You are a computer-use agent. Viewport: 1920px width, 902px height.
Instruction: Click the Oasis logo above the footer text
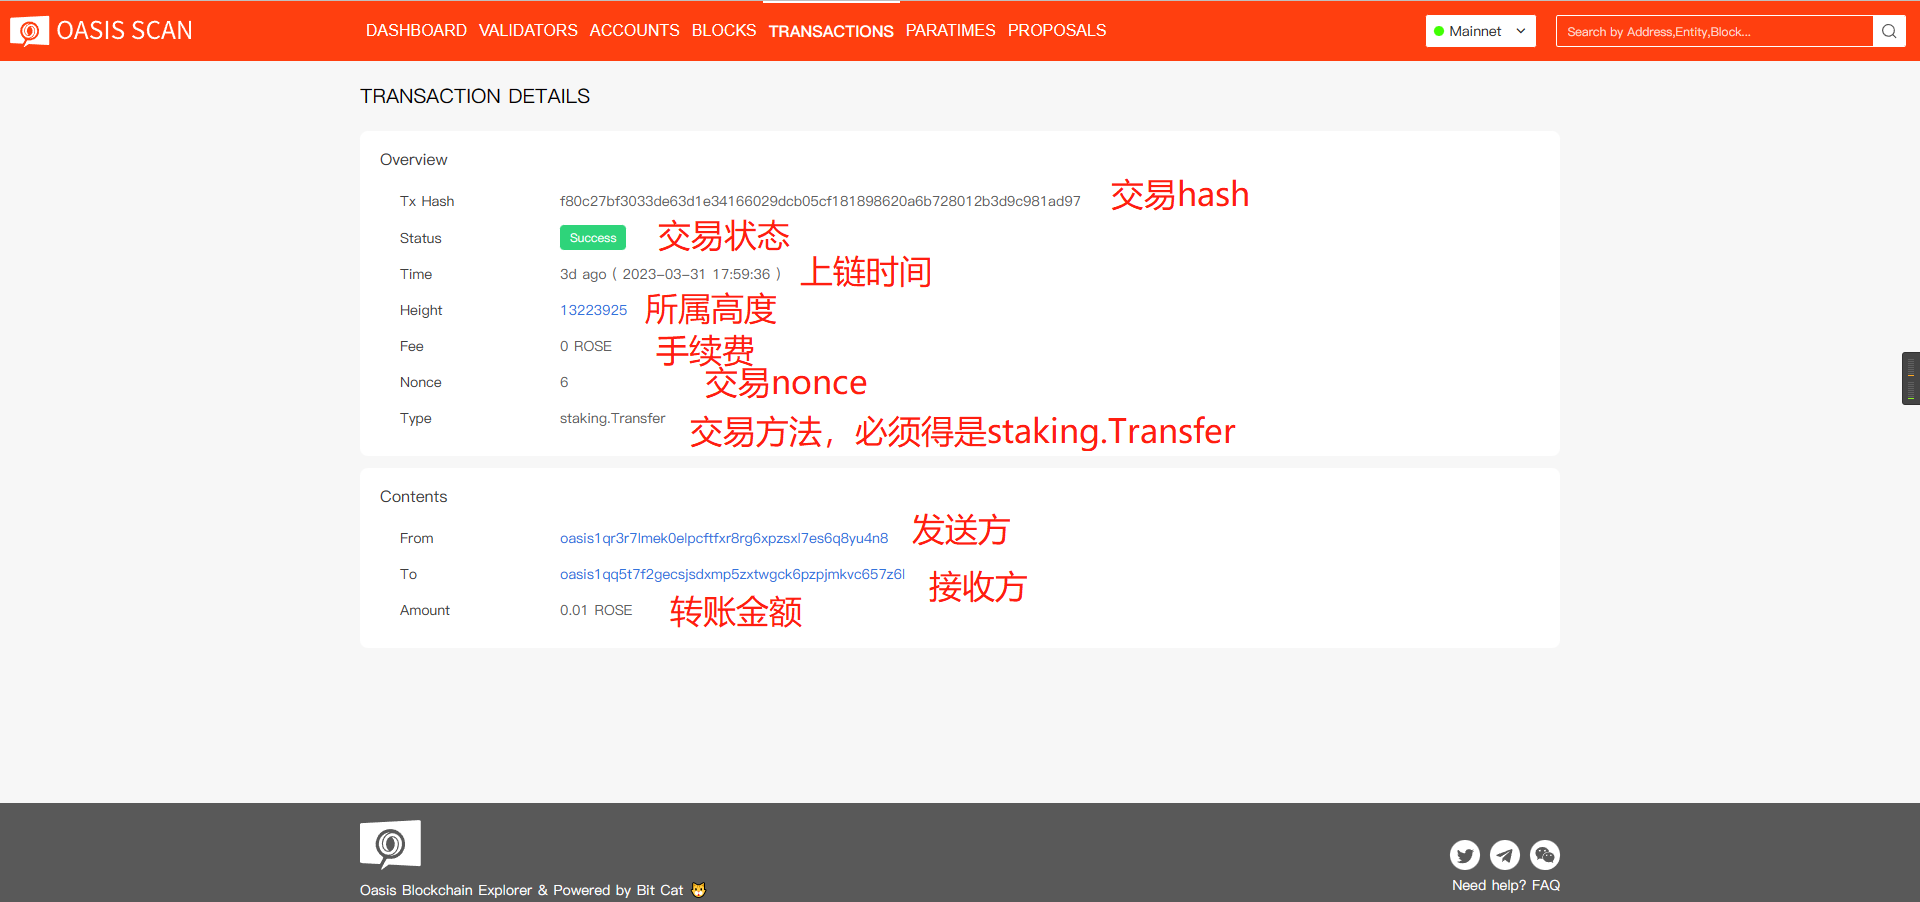point(389,844)
